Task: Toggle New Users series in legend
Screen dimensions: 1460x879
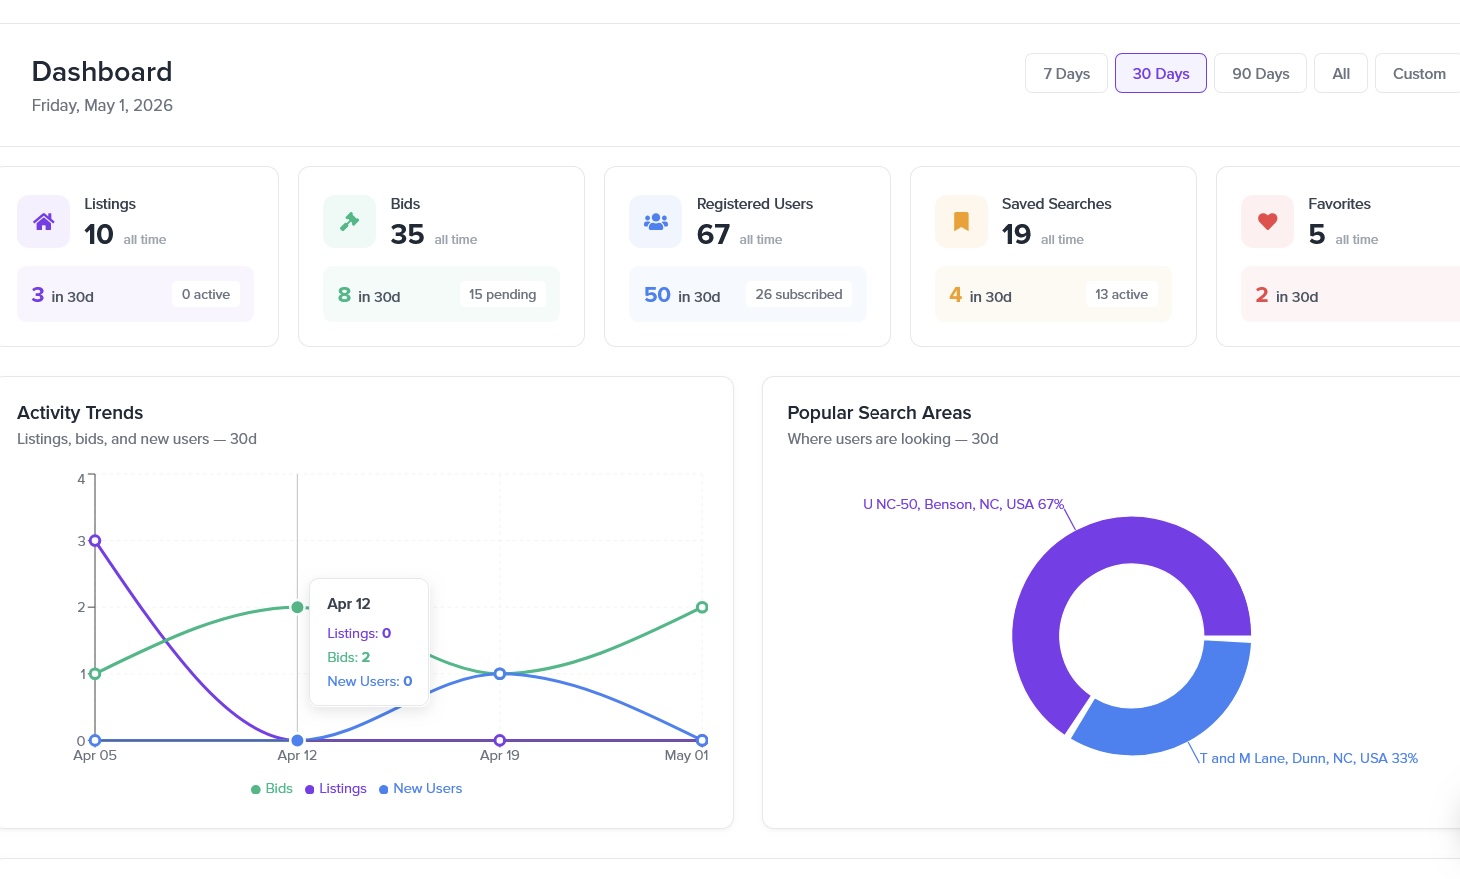Action: (x=421, y=788)
